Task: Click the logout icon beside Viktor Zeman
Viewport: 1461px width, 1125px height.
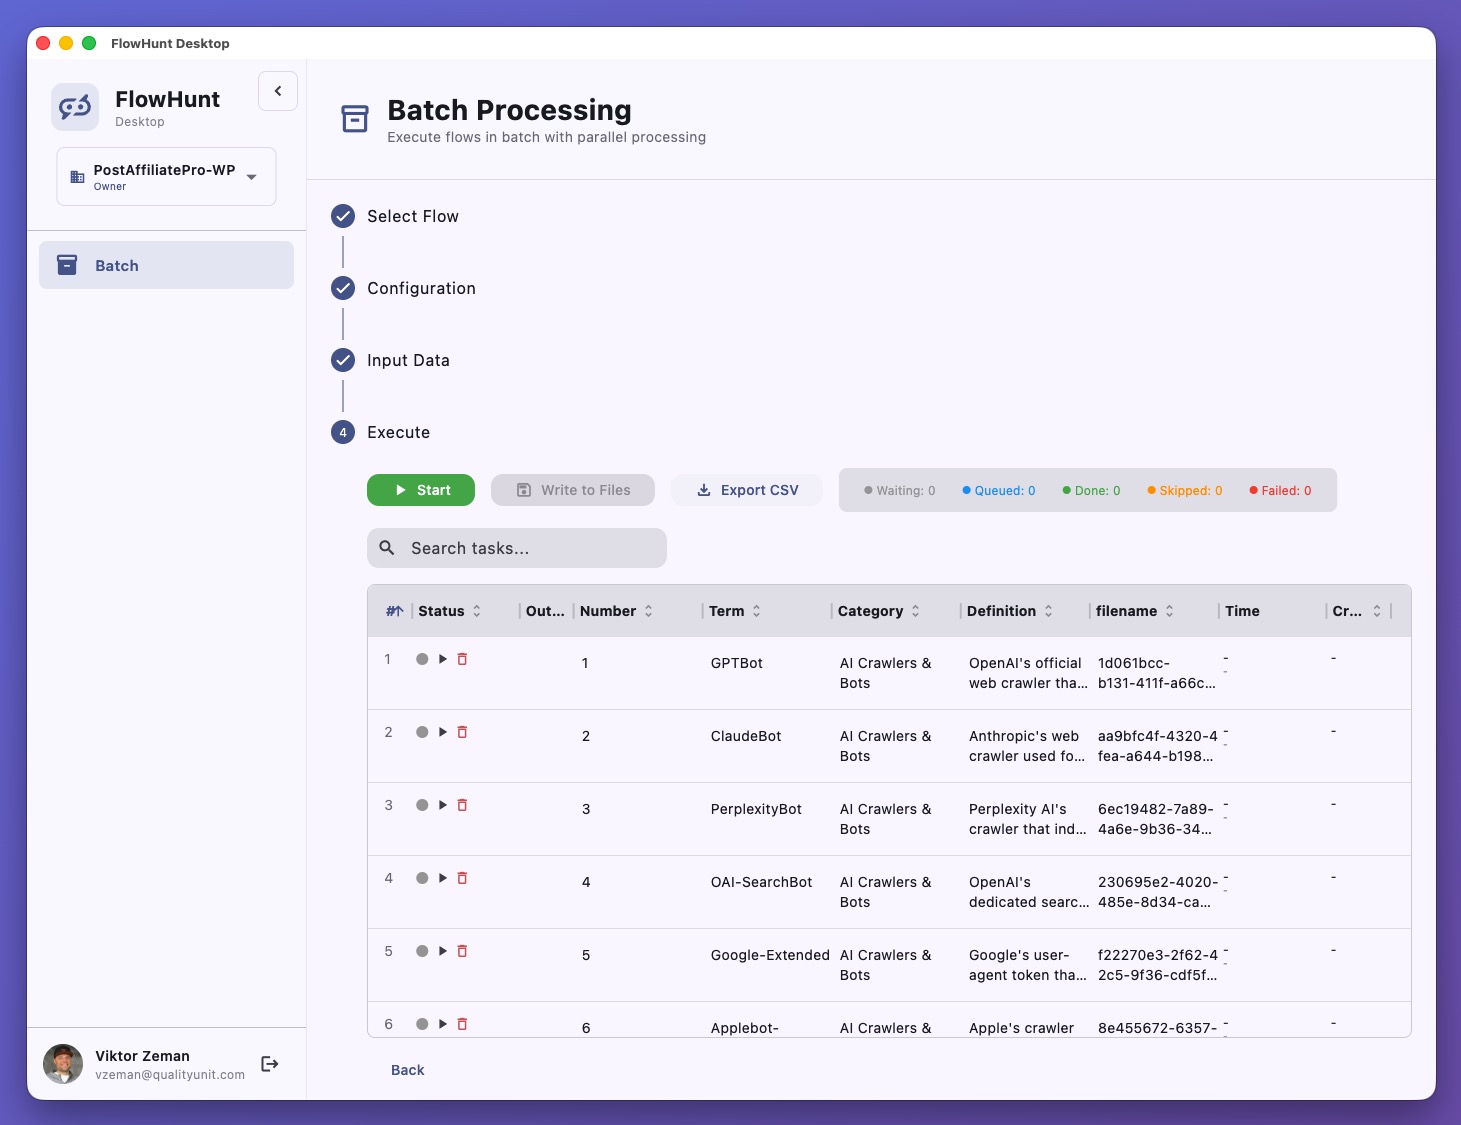Action: pyautogui.click(x=270, y=1064)
